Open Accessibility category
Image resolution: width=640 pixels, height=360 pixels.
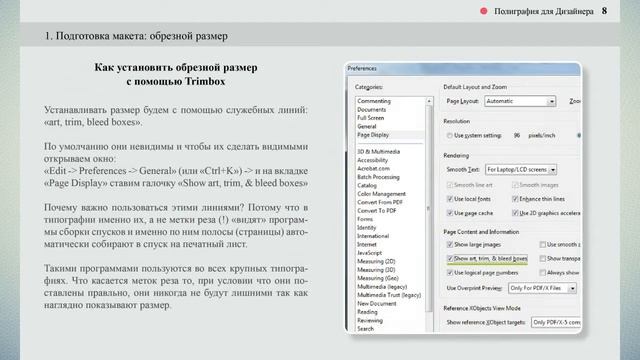[x=372, y=160]
